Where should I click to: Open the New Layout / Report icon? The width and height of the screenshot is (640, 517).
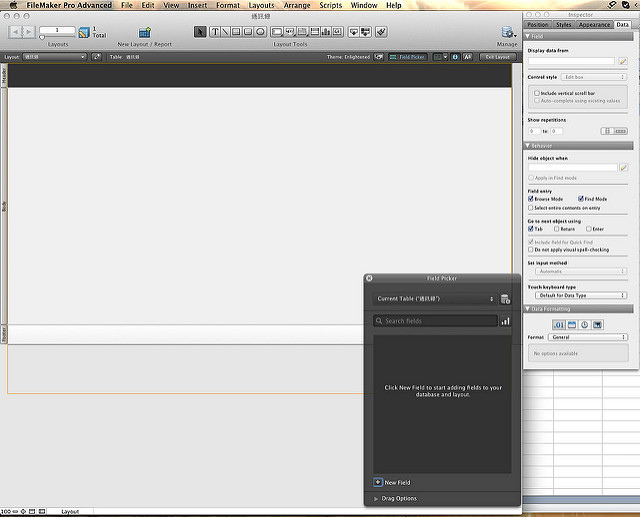click(144, 33)
